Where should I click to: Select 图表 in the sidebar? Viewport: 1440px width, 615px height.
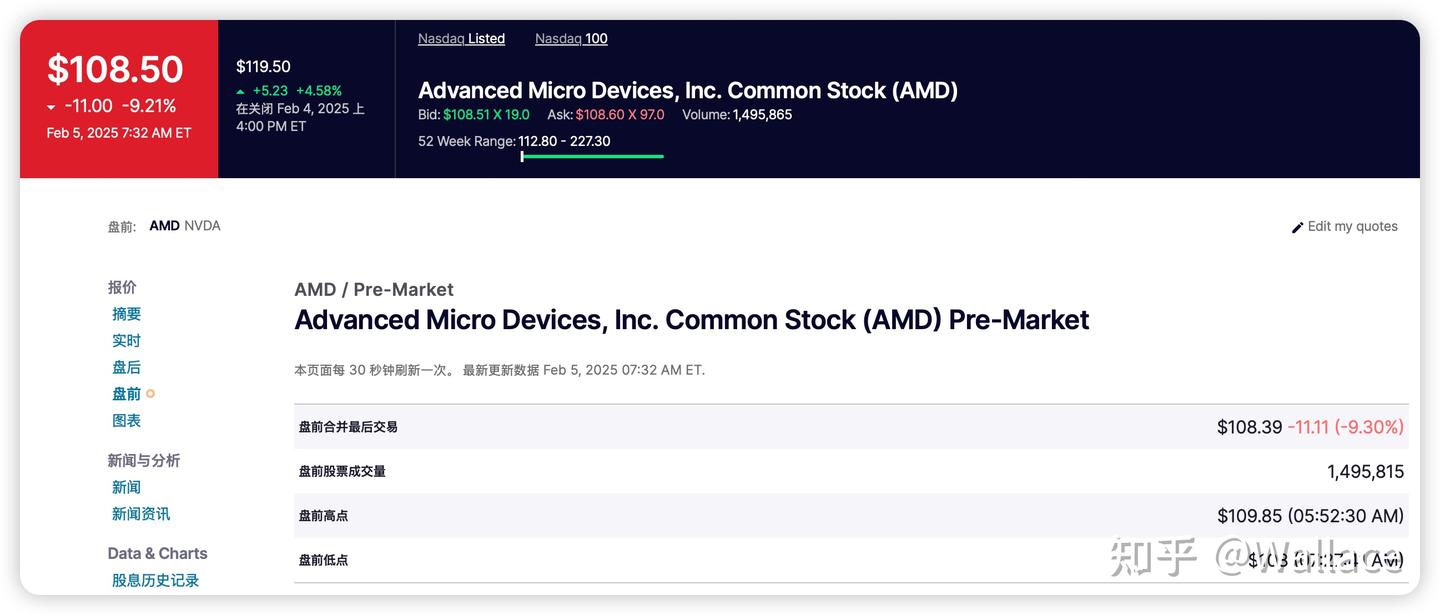[x=126, y=420]
